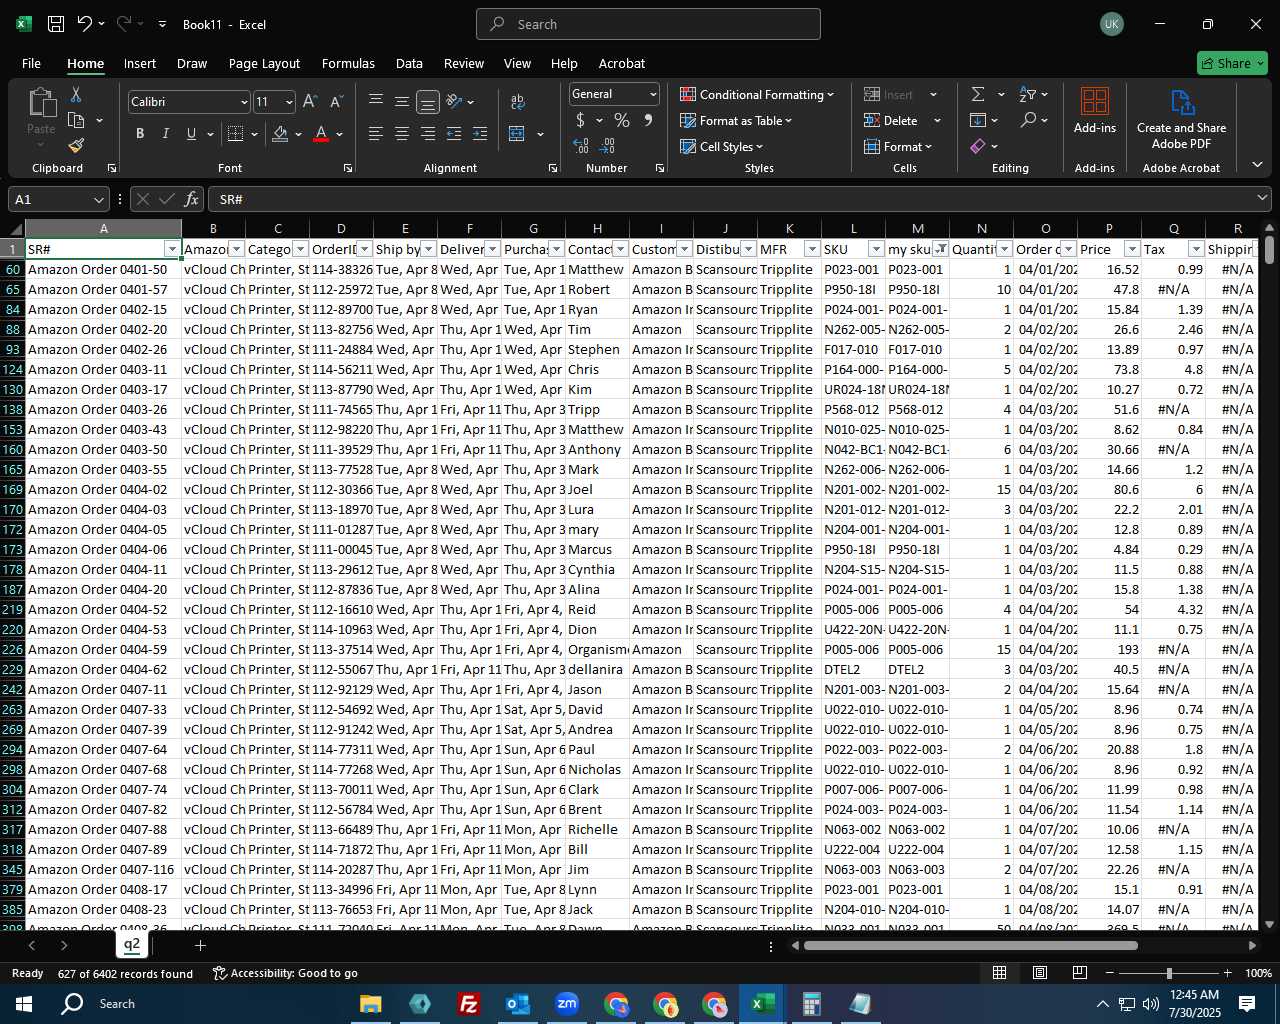Switch to the Acrobat tab
The width and height of the screenshot is (1280, 1024).
[x=622, y=63]
